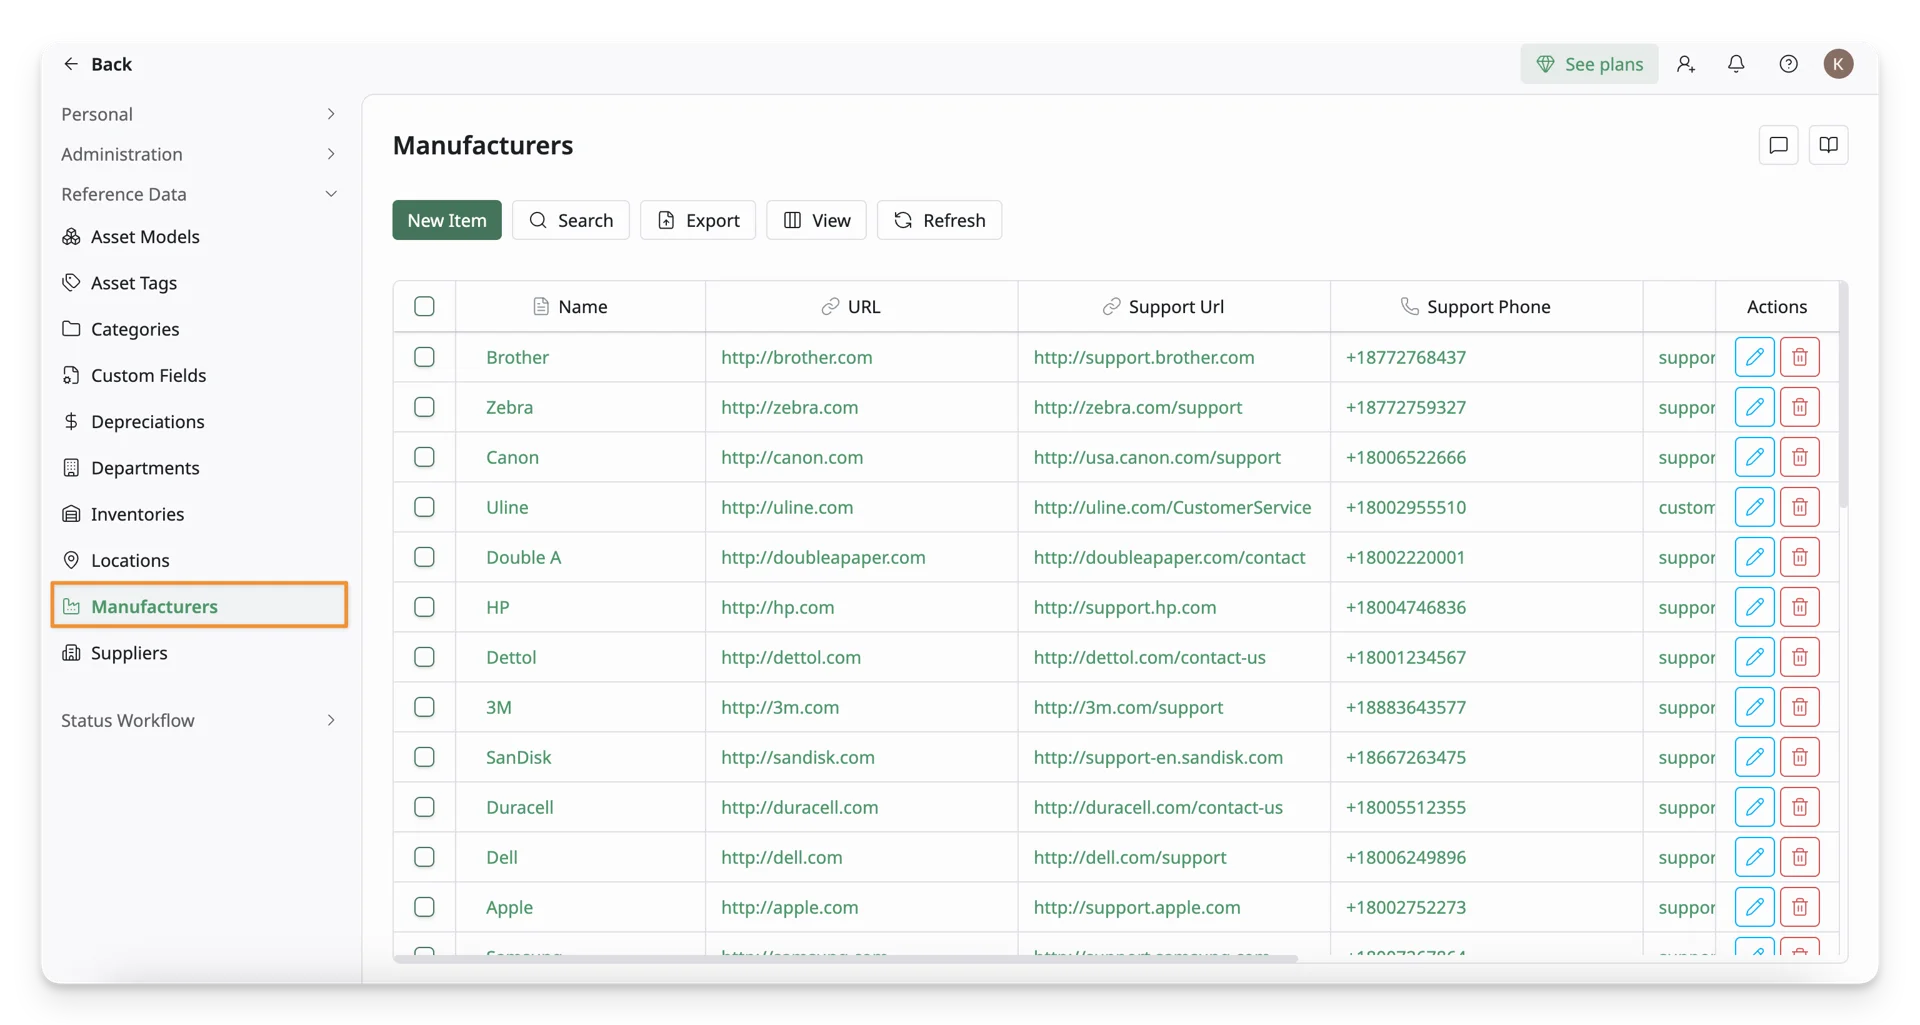The height and width of the screenshot is (1025, 1920).
Task: Edit the SanDisk manufacturer entry
Action: (x=1754, y=757)
